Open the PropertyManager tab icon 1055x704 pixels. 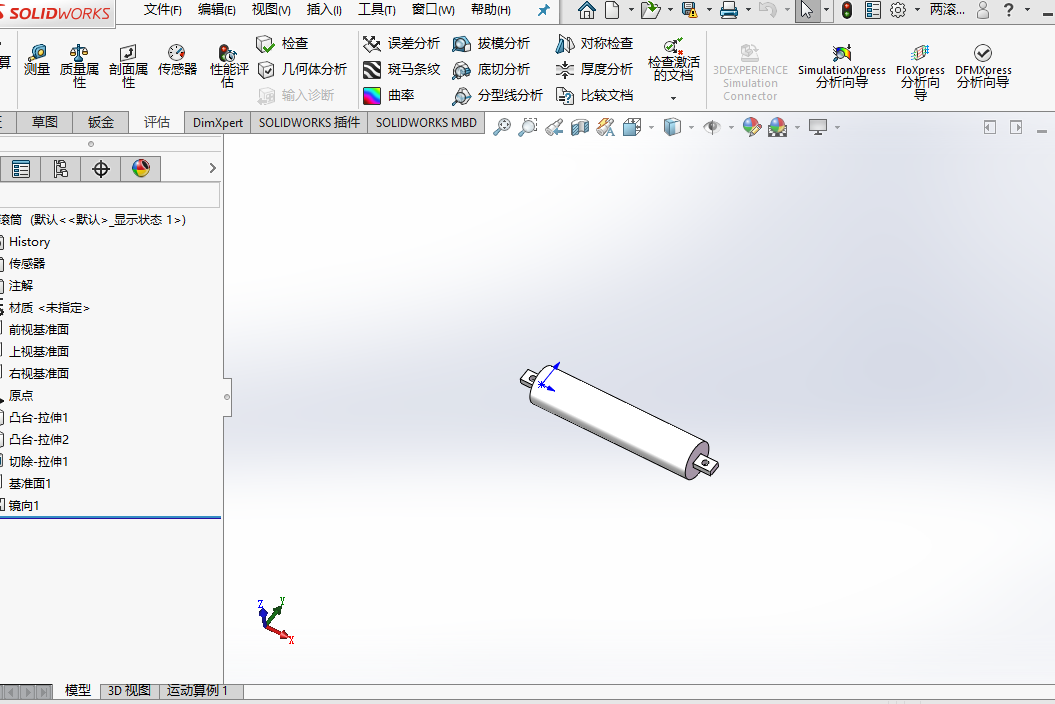click(x=21, y=169)
